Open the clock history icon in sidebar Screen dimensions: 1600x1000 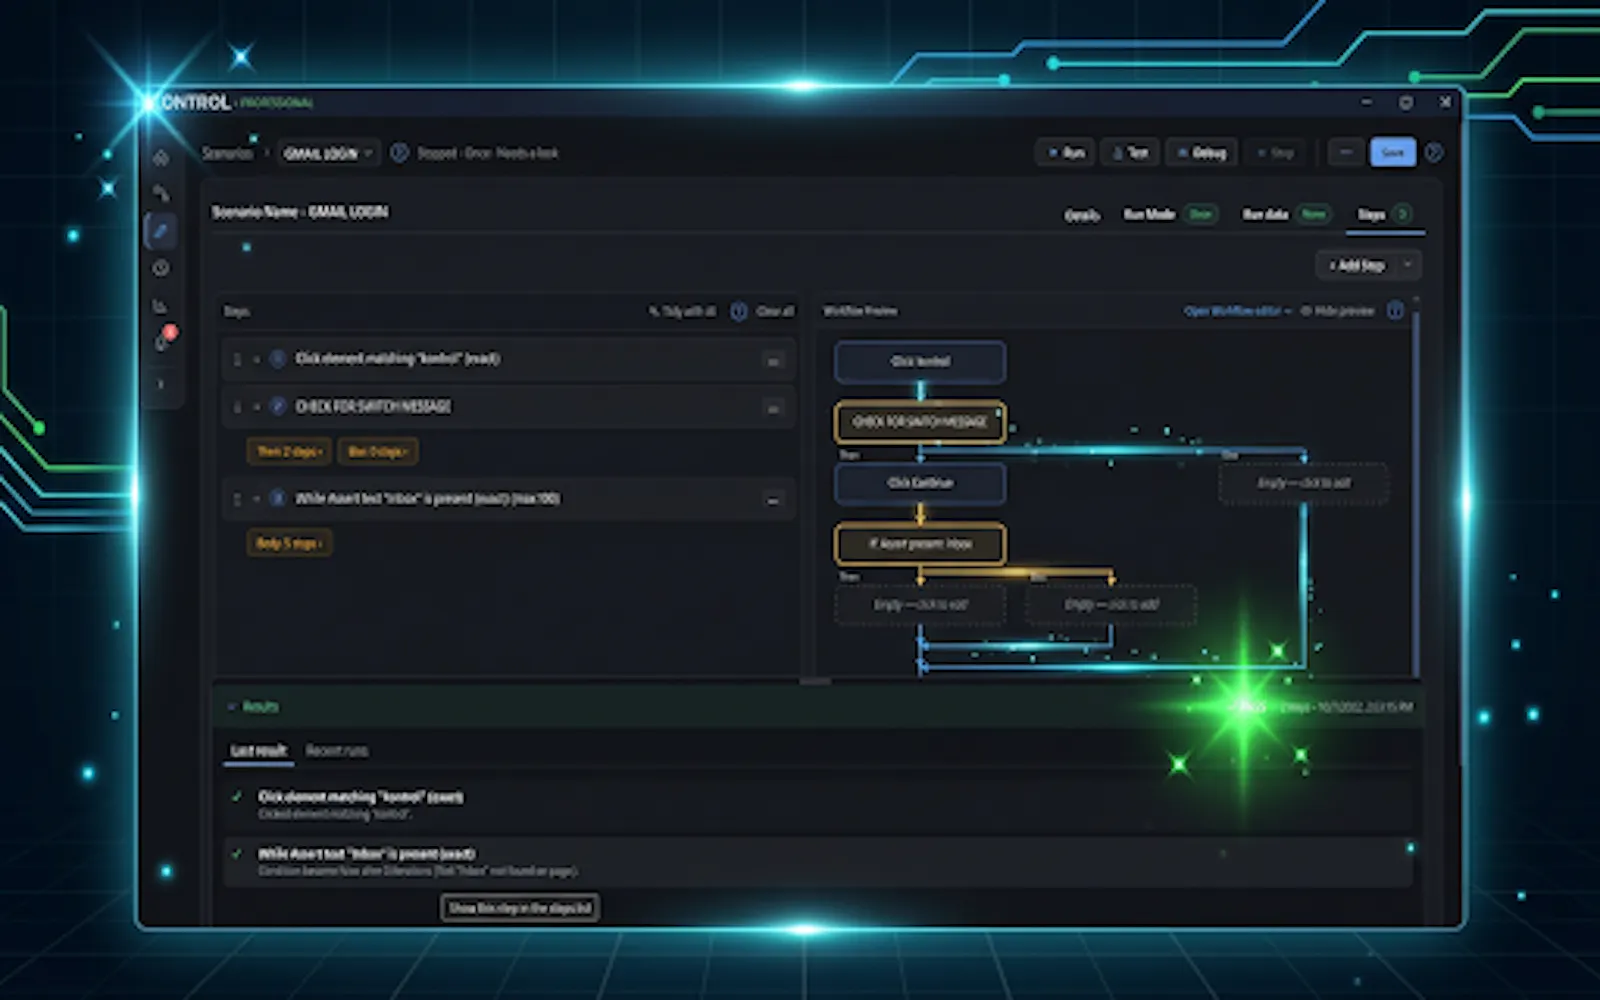point(161,268)
